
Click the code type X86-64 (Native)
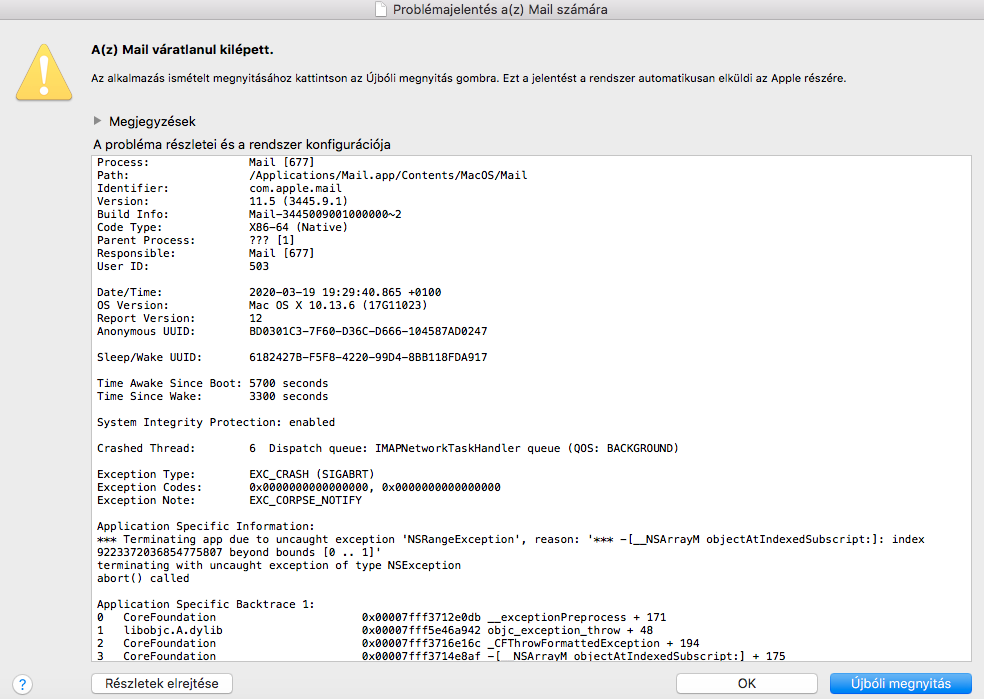click(298, 227)
